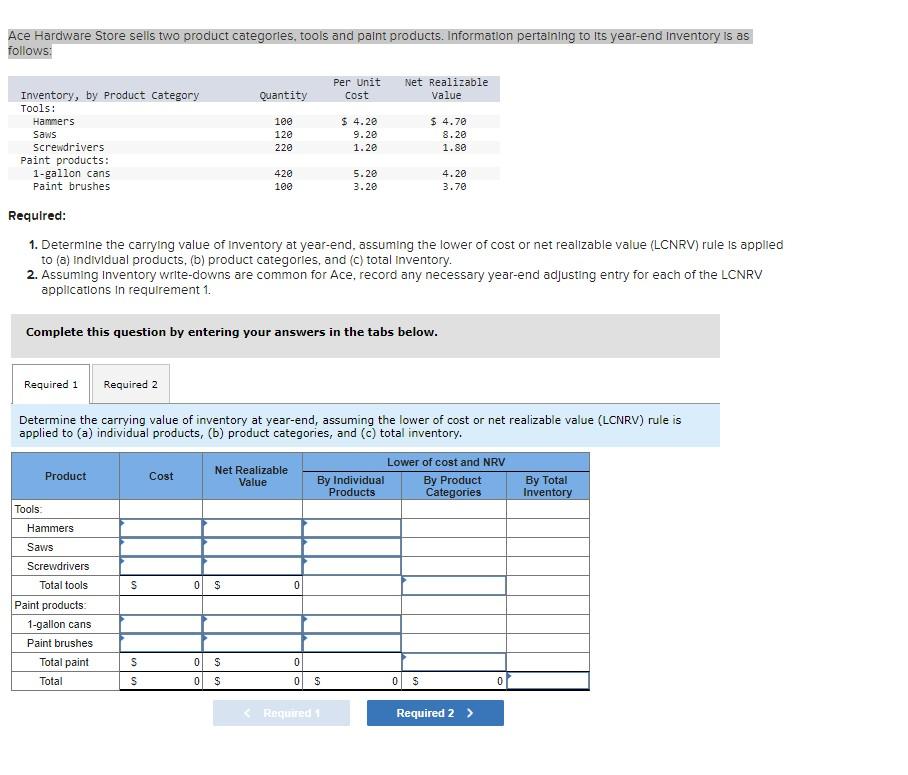Select Screwdrivers By Individual Products cell

352,566
